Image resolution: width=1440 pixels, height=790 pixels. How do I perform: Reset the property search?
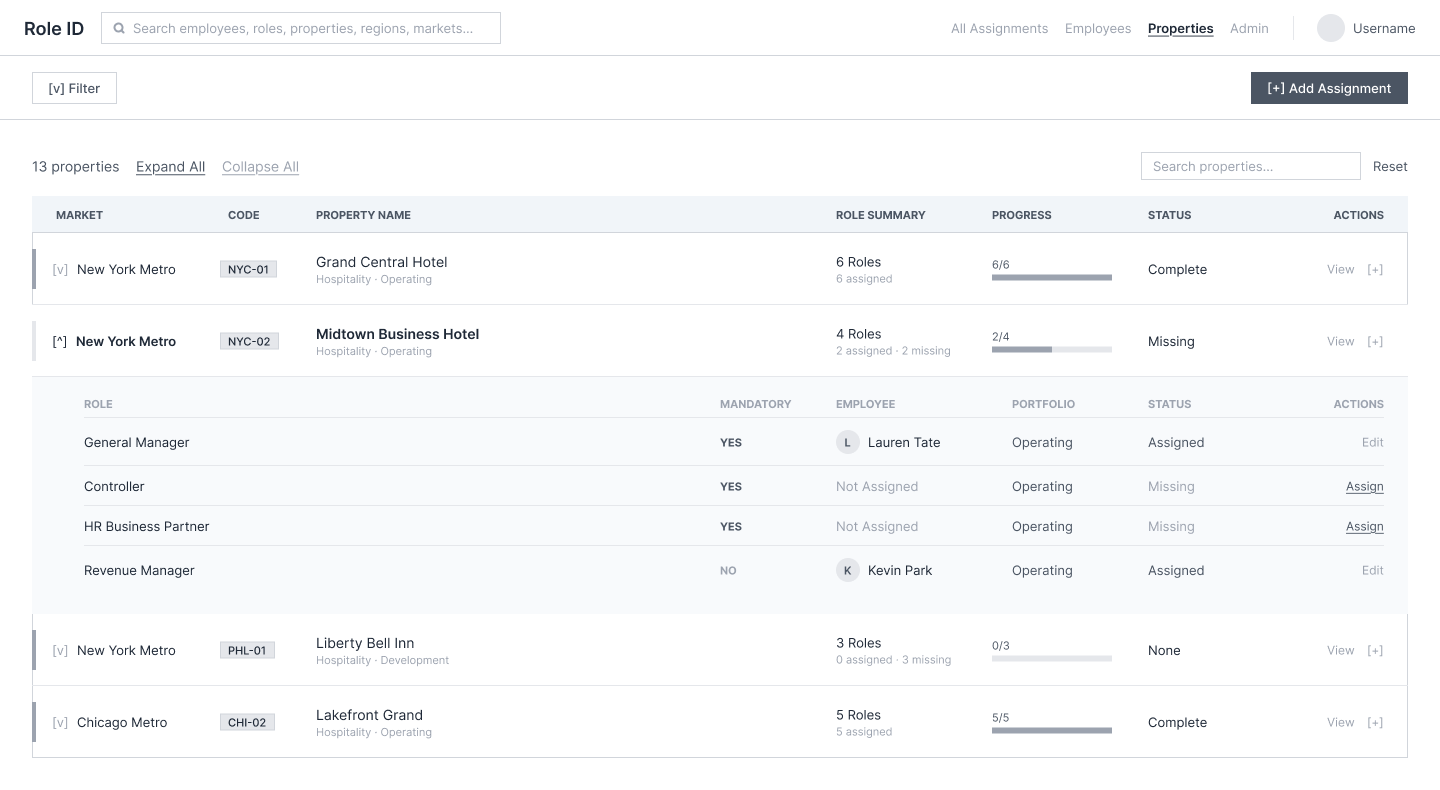point(1390,167)
